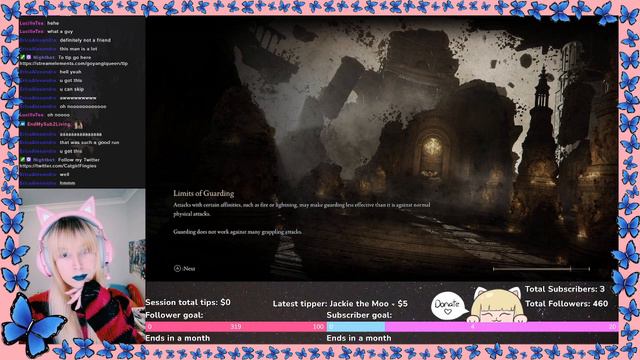Click 'Ends in a month' under follower goal
Viewport: 640px width, 360px height.
coord(178,338)
